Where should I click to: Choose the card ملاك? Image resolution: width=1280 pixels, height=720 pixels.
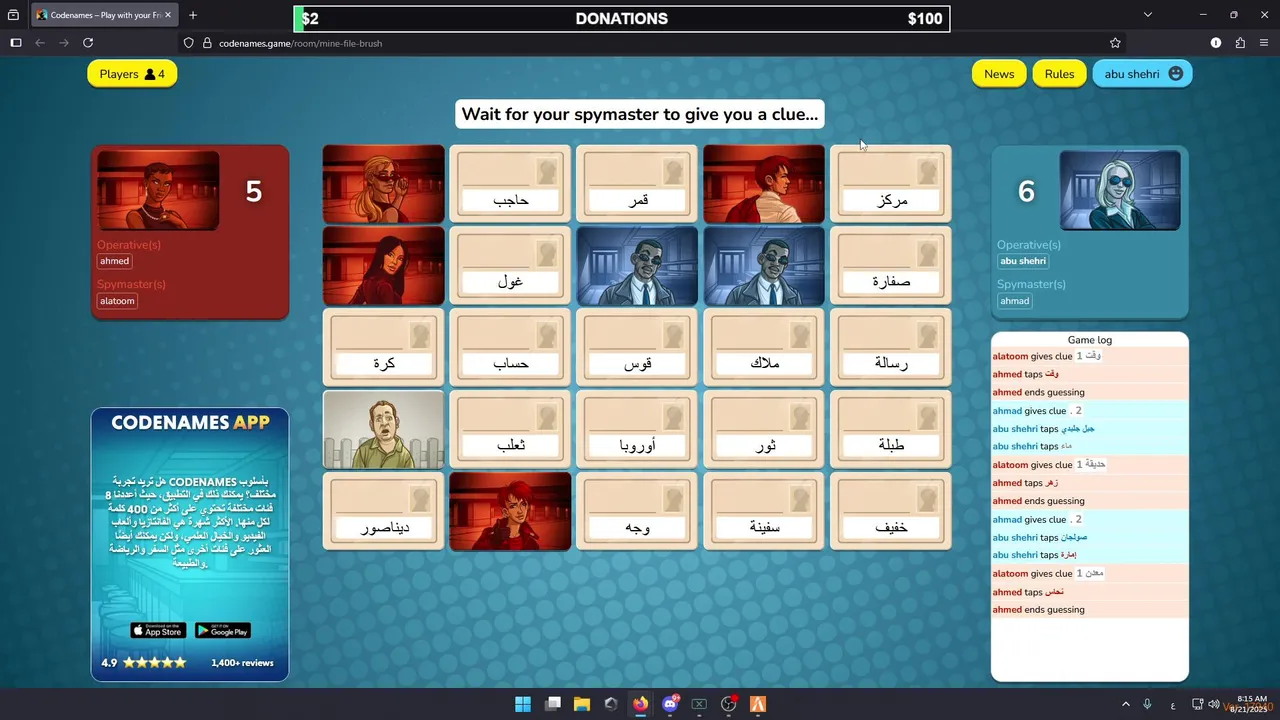point(764,347)
